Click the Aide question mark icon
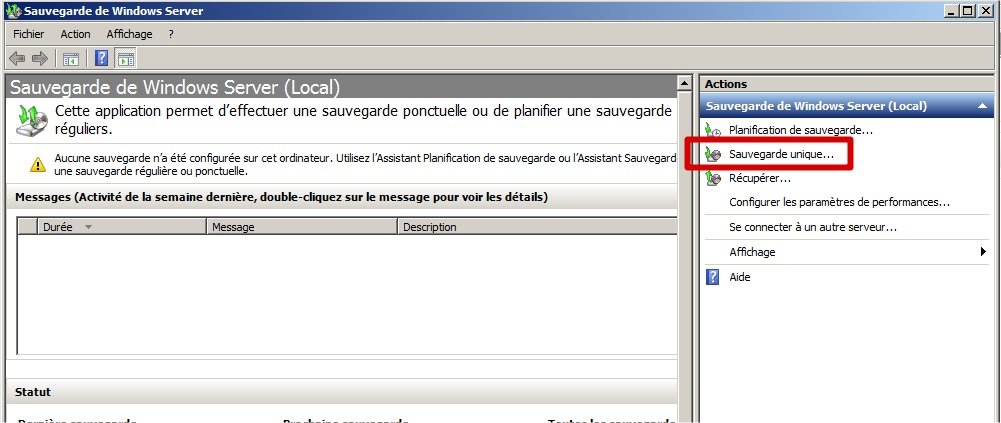Screen dimensions: 1001x423 pyautogui.click(x=713, y=277)
